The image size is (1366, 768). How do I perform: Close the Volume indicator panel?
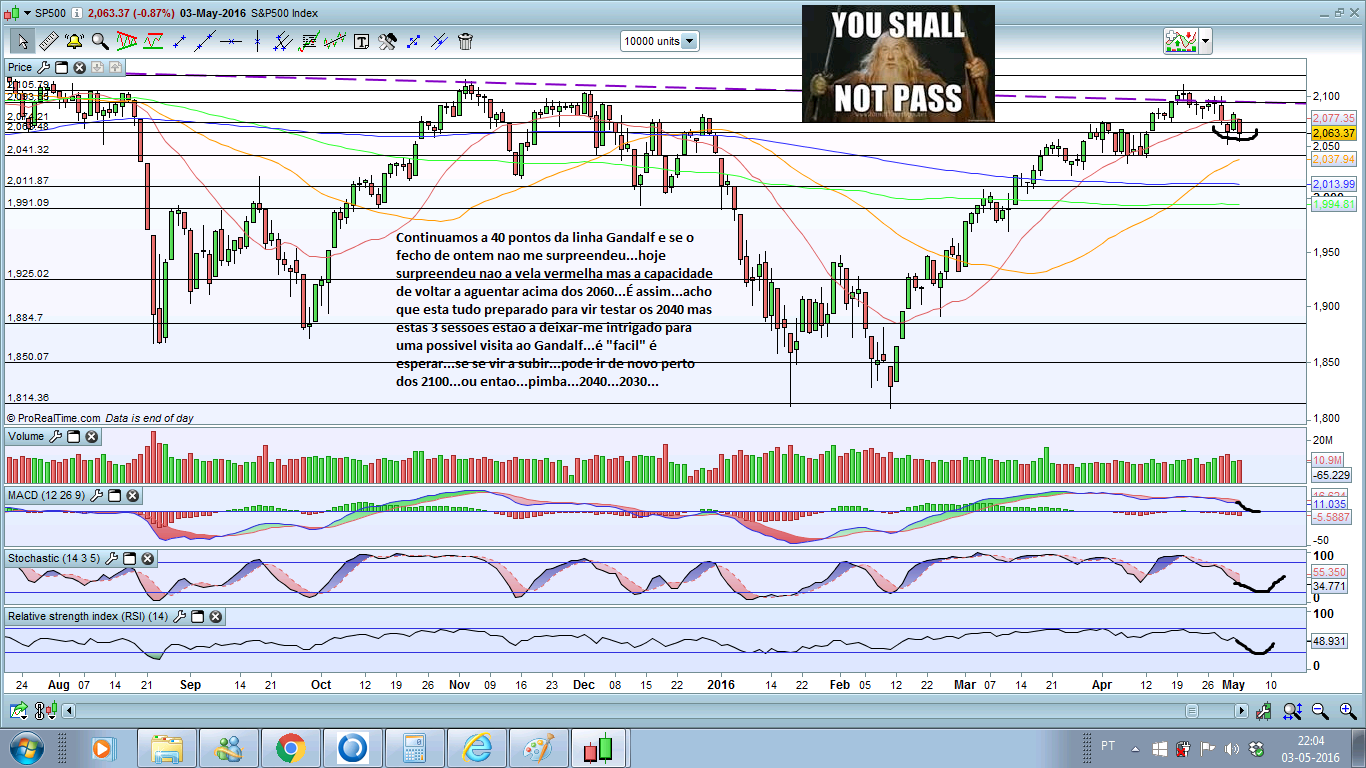92,436
